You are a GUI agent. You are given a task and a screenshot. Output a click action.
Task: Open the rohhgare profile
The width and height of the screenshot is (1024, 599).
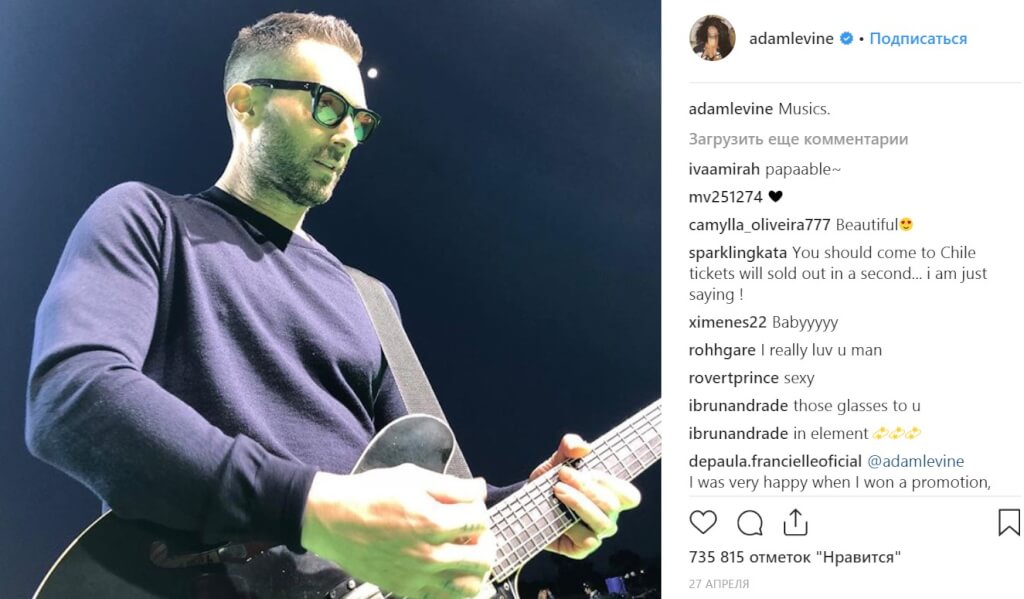[722, 350]
